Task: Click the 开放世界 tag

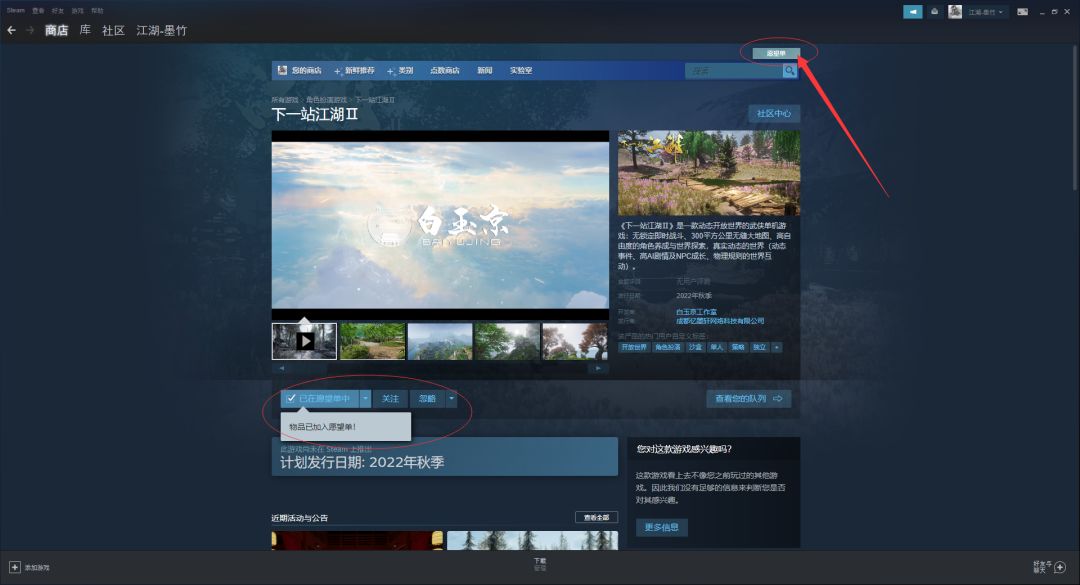Action: pos(634,347)
